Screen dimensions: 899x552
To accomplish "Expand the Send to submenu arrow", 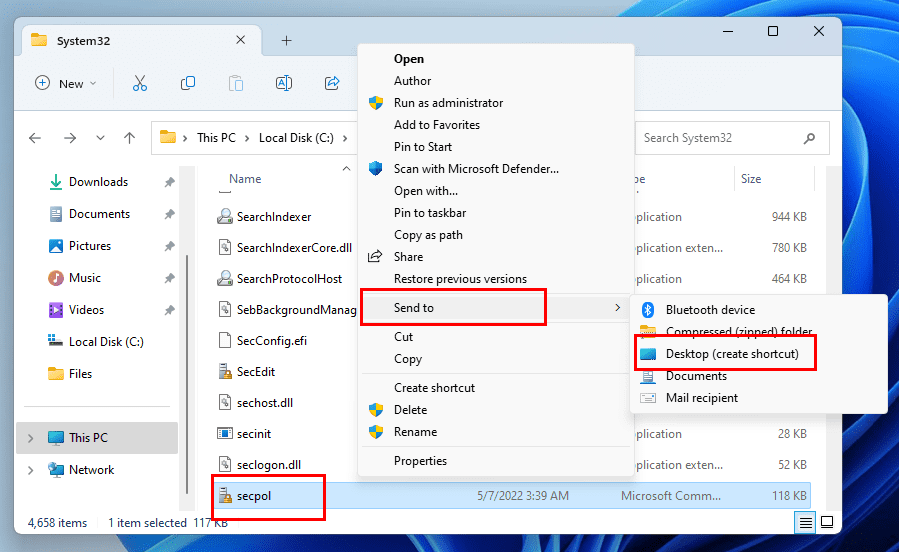I will (x=617, y=308).
